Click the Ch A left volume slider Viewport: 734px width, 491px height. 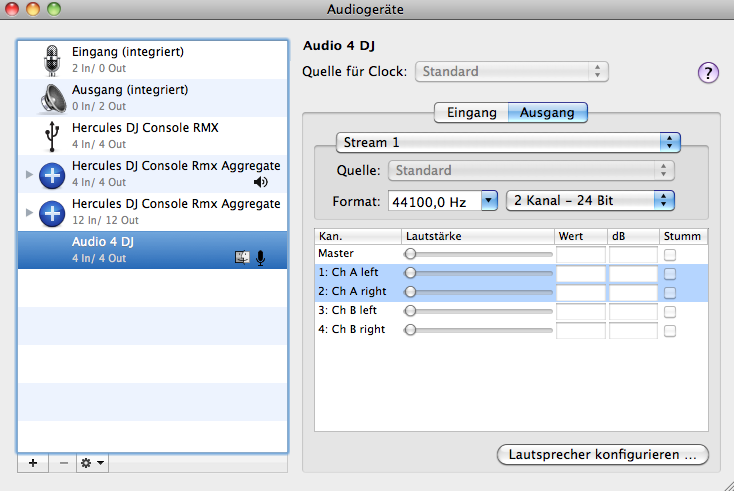click(x=478, y=273)
